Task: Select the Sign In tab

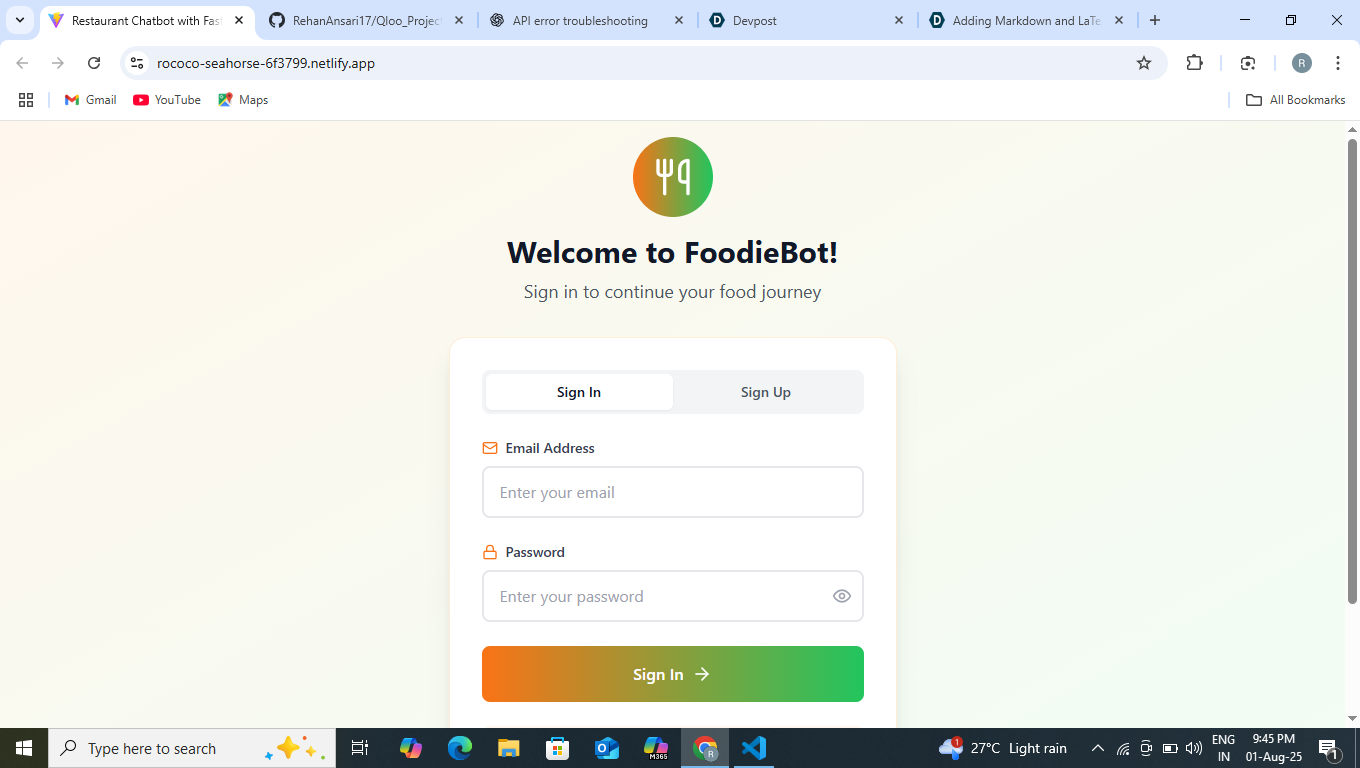Action: point(579,392)
